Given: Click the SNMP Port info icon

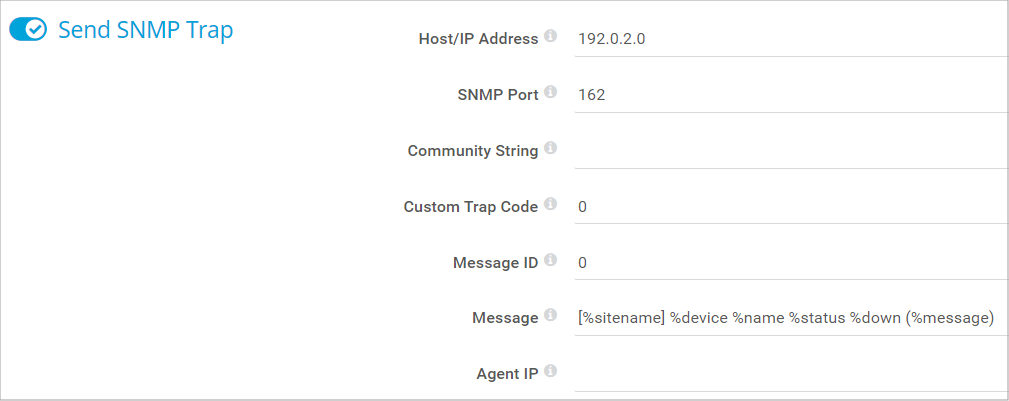Looking at the screenshot, I should (x=550, y=94).
